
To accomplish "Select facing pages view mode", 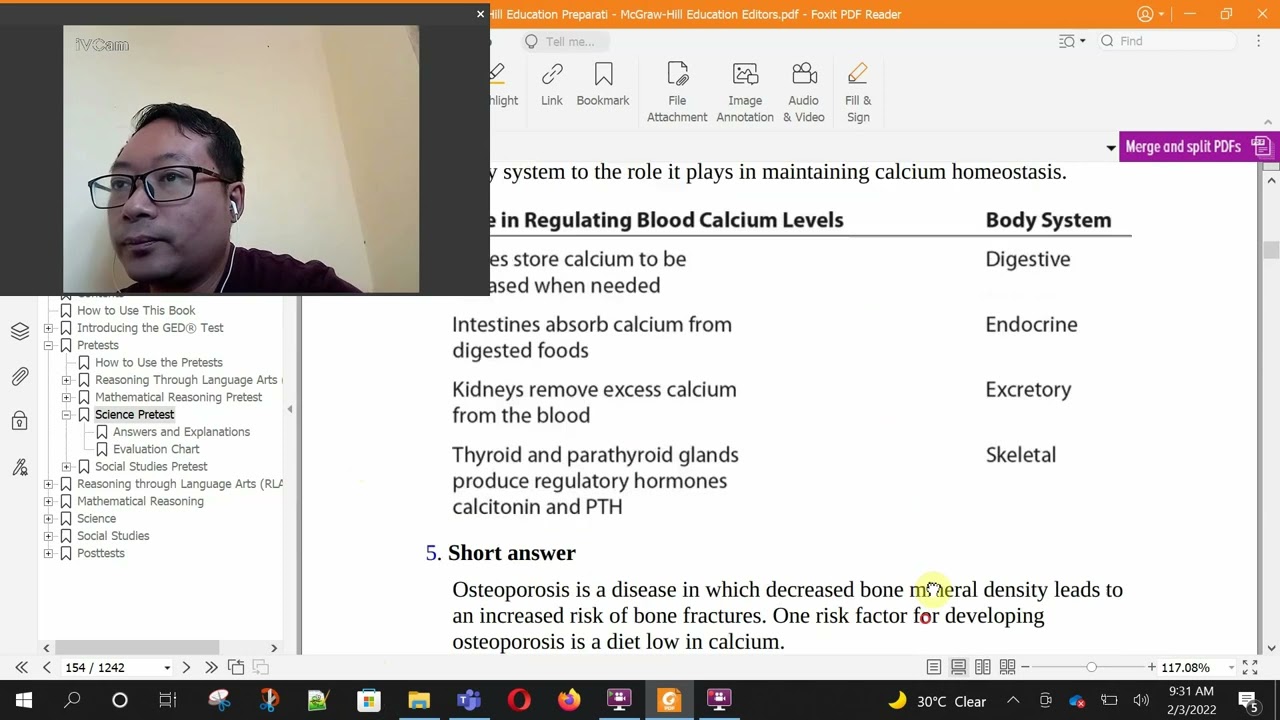I will click(983, 667).
